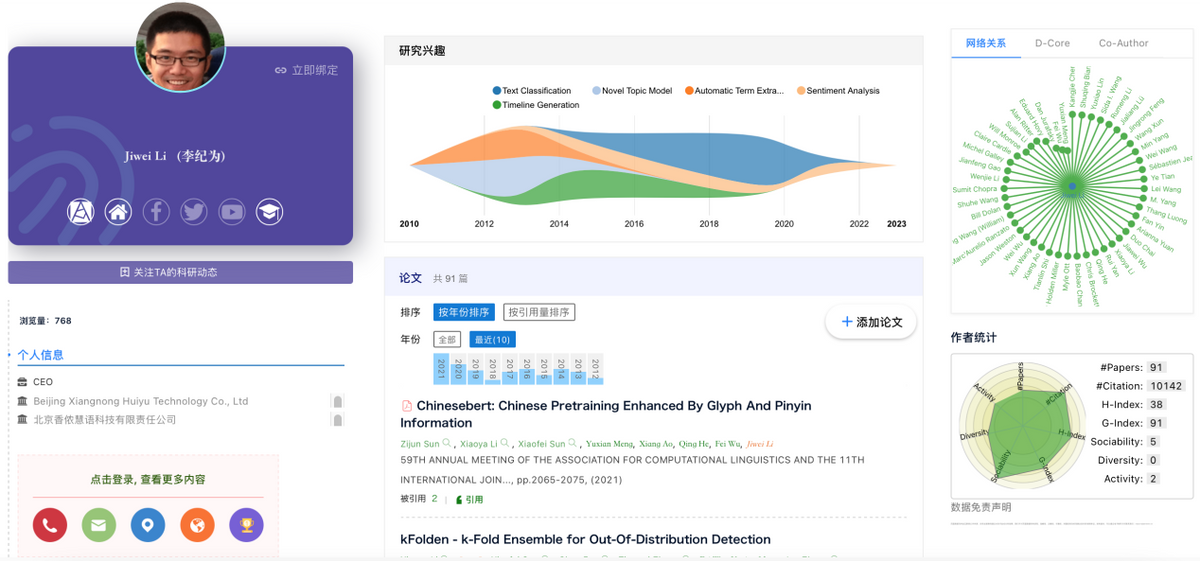
Task: Toggle the Text Classification legend swatch
Action: pyautogui.click(x=497, y=91)
